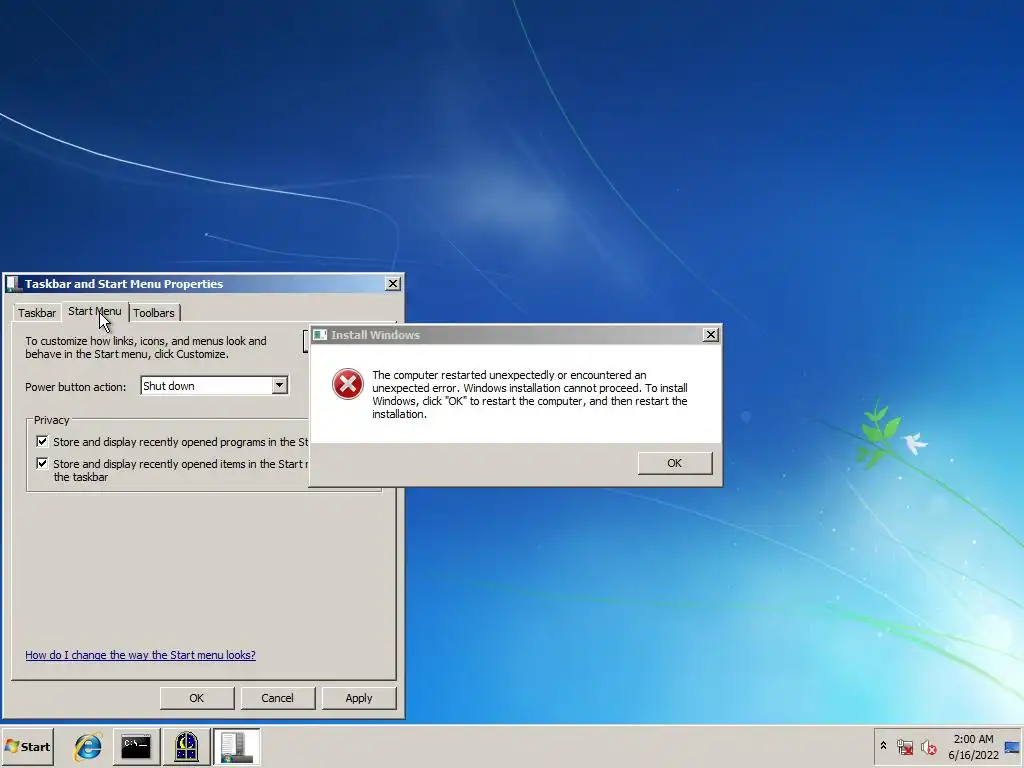Close the Install Windows error dialog
Image resolution: width=1024 pixels, height=768 pixels.
click(x=711, y=335)
